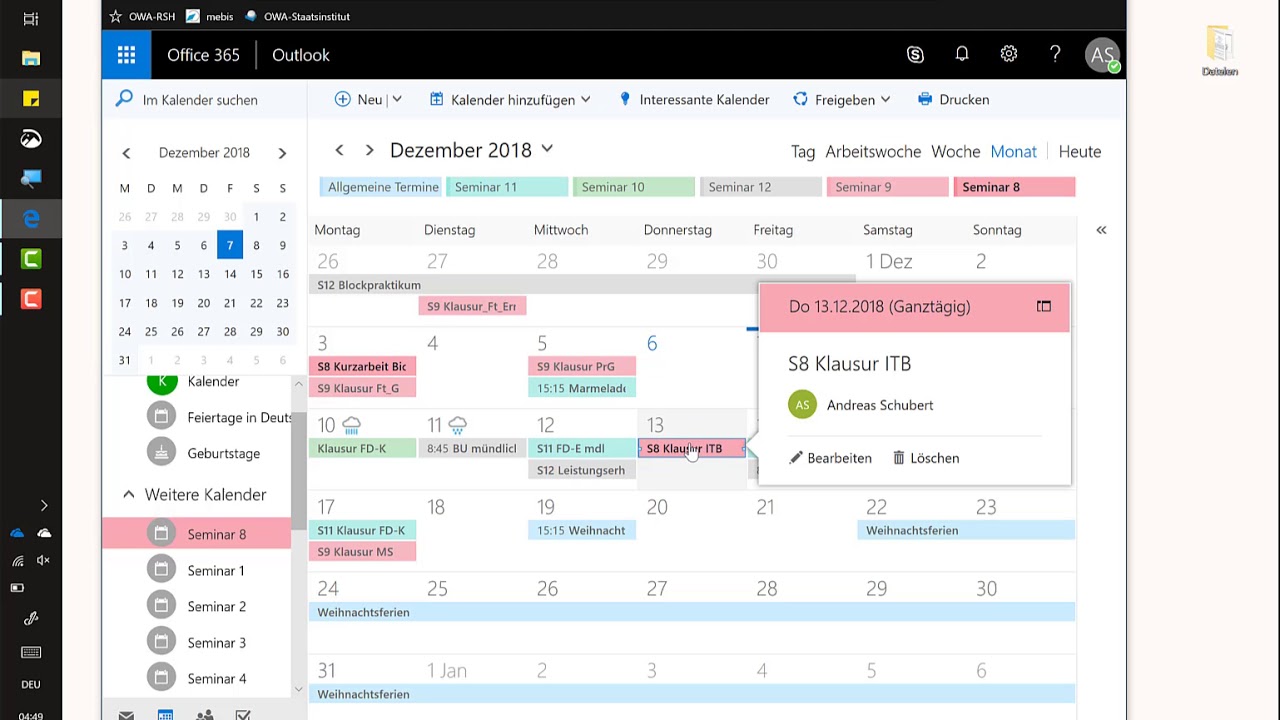Switch to People at bottom navigation
The image size is (1280, 720).
point(204,715)
